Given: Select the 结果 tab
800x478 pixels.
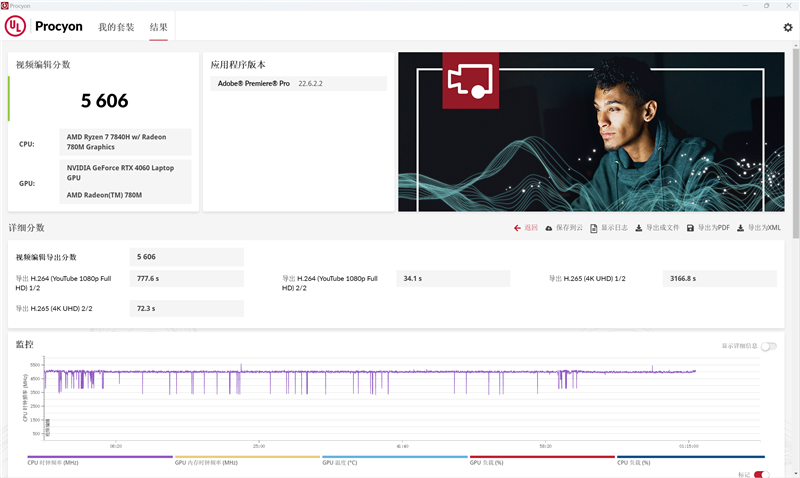Looking at the screenshot, I should (158, 27).
